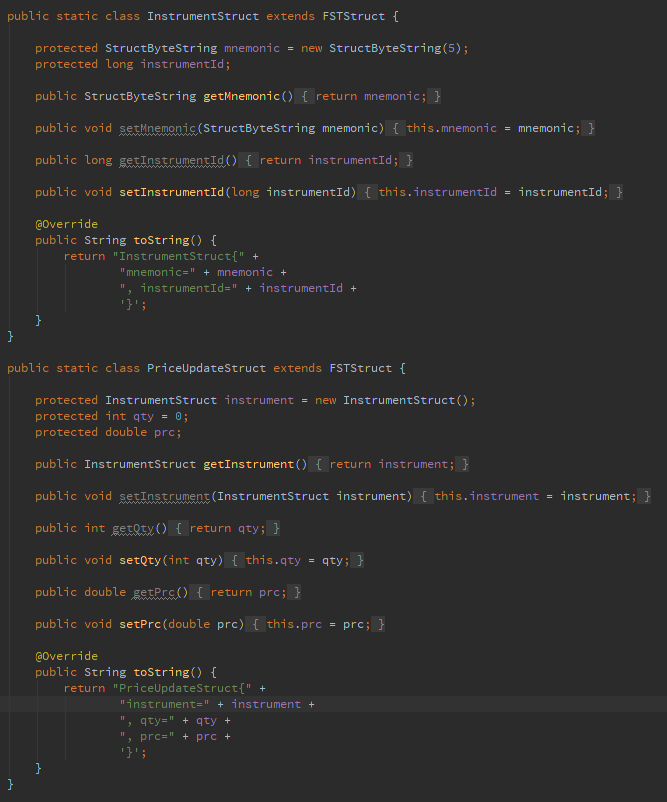Expand the folded setMnemonic method body
667x802 pixels.
[490, 128]
